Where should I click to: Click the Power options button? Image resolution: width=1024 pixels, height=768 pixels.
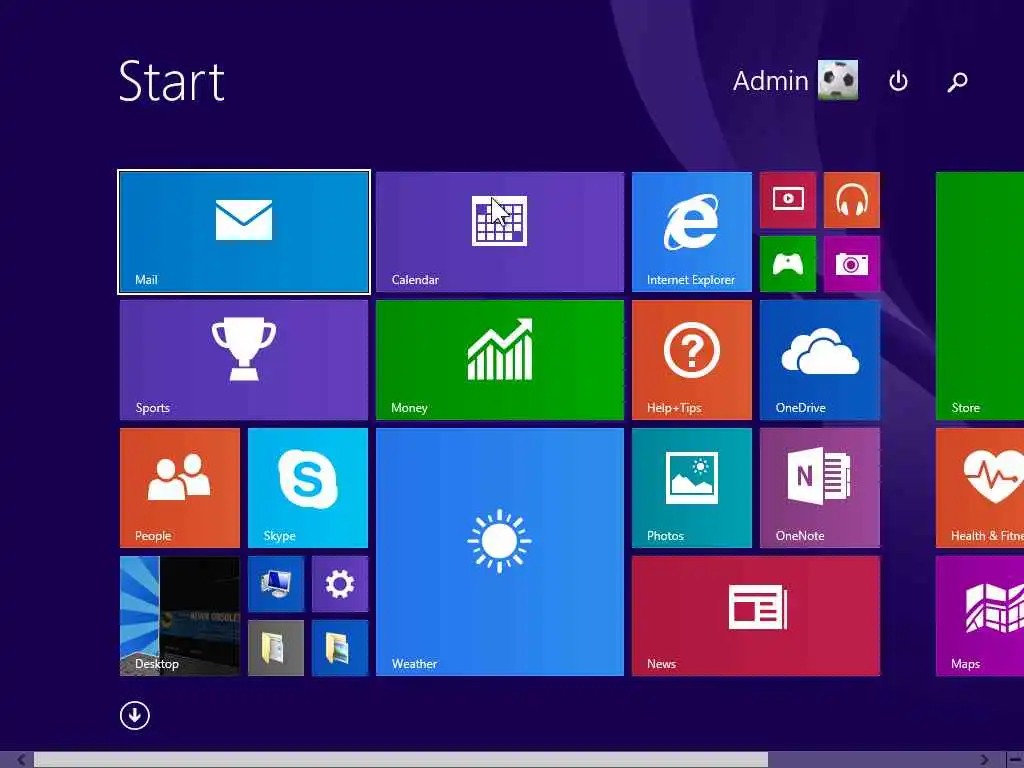click(898, 81)
